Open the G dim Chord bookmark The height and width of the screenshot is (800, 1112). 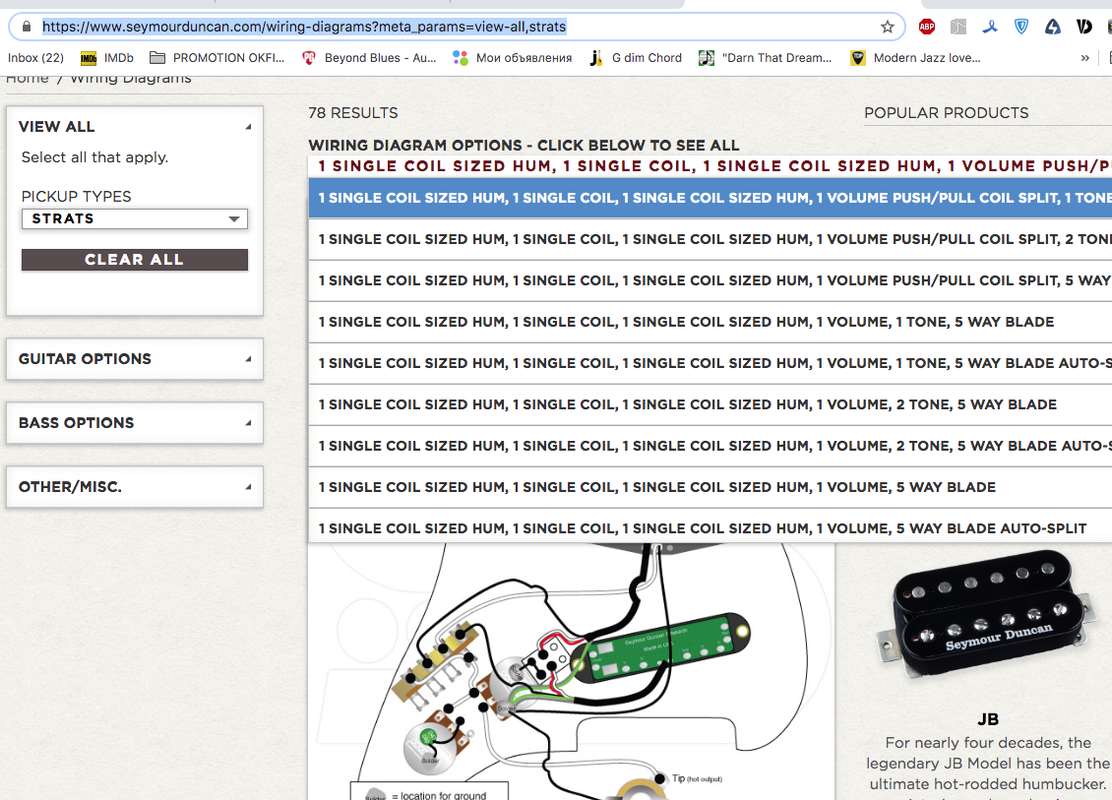coord(635,58)
